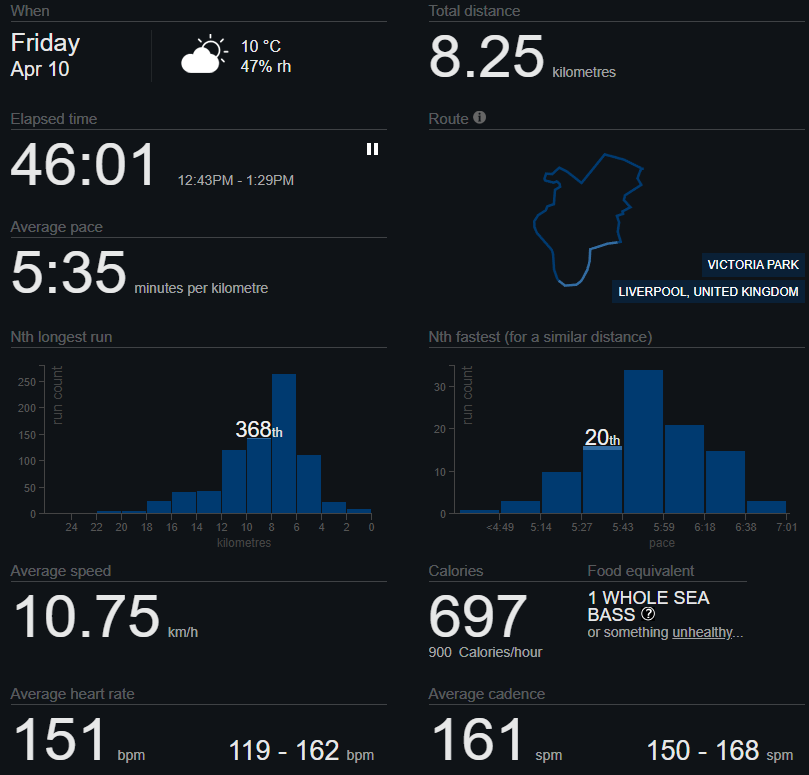This screenshot has height=775, width=809.
Task: Click the cloud and sun weather icon
Action: (x=203, y=56)
